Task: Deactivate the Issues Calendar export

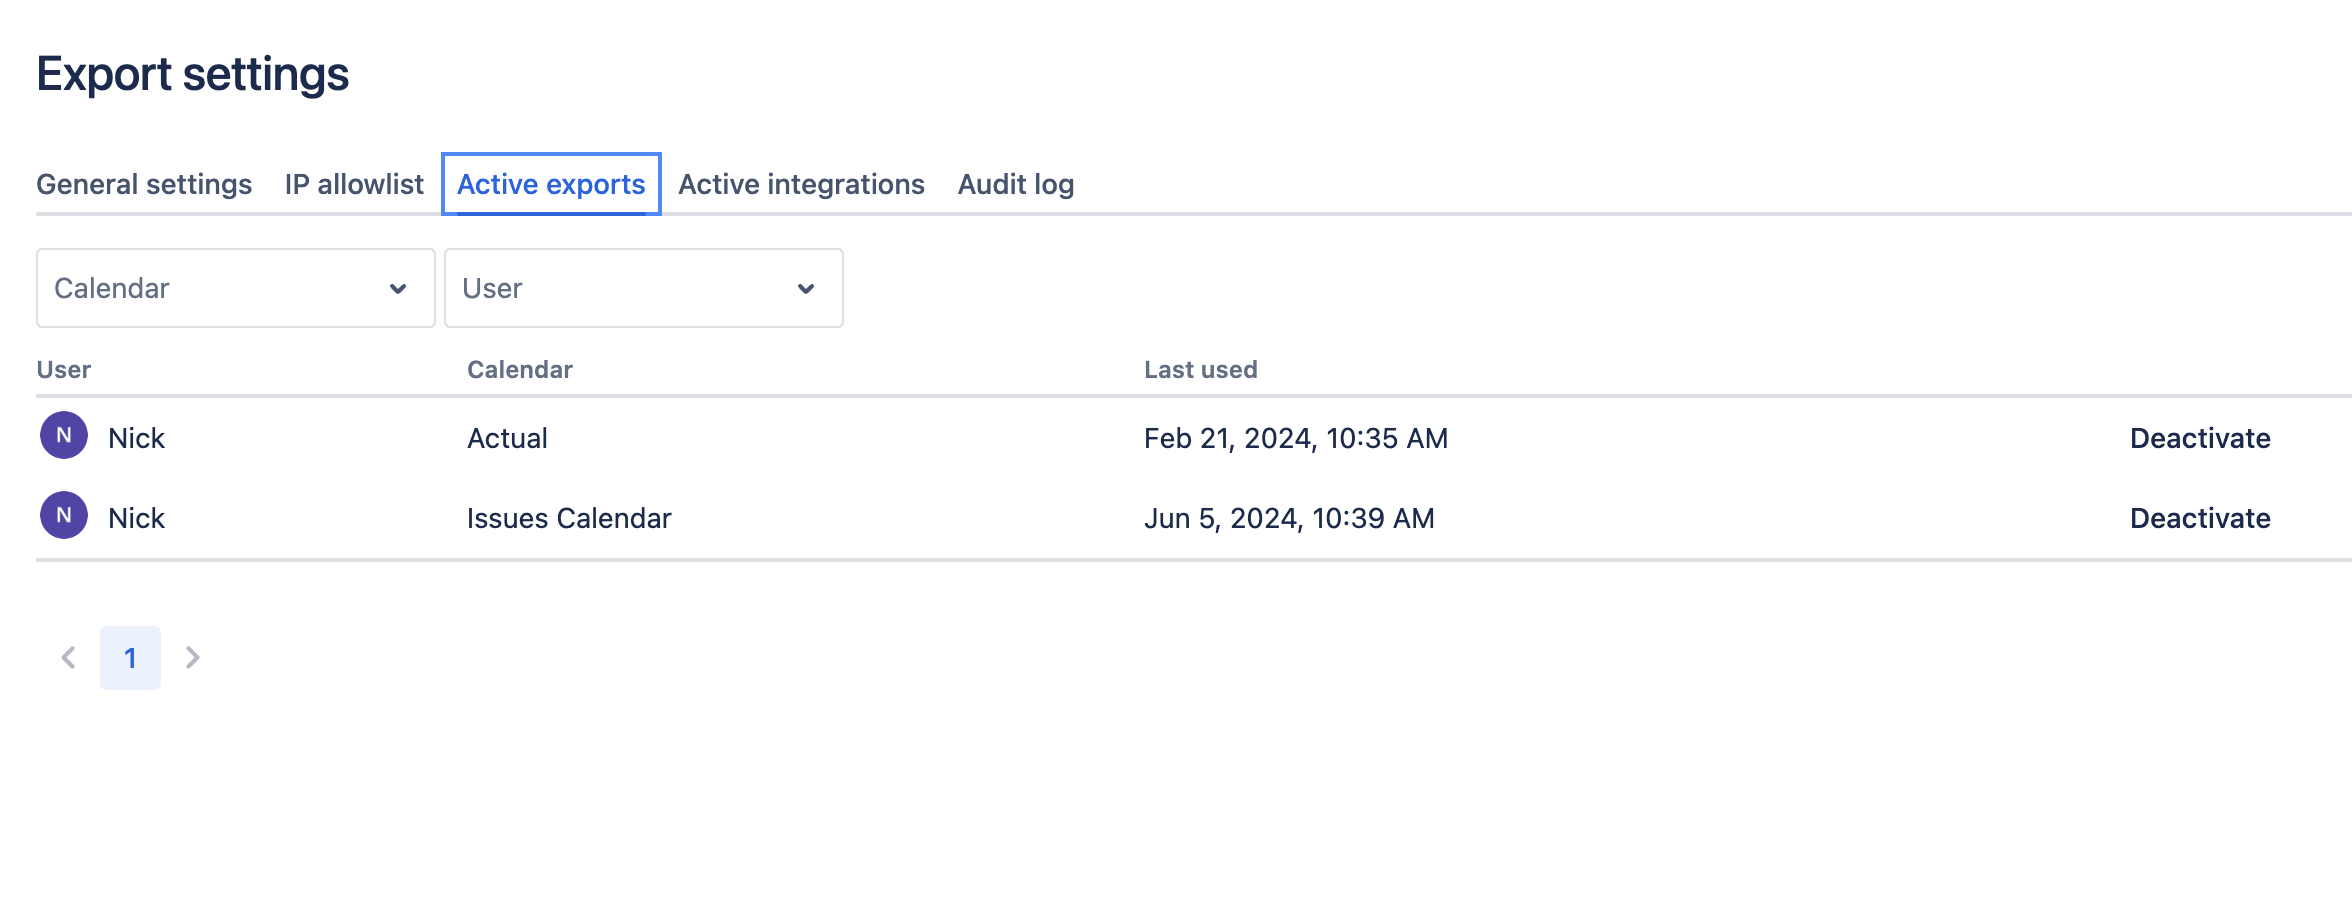Action: [x=2200, y=518]
